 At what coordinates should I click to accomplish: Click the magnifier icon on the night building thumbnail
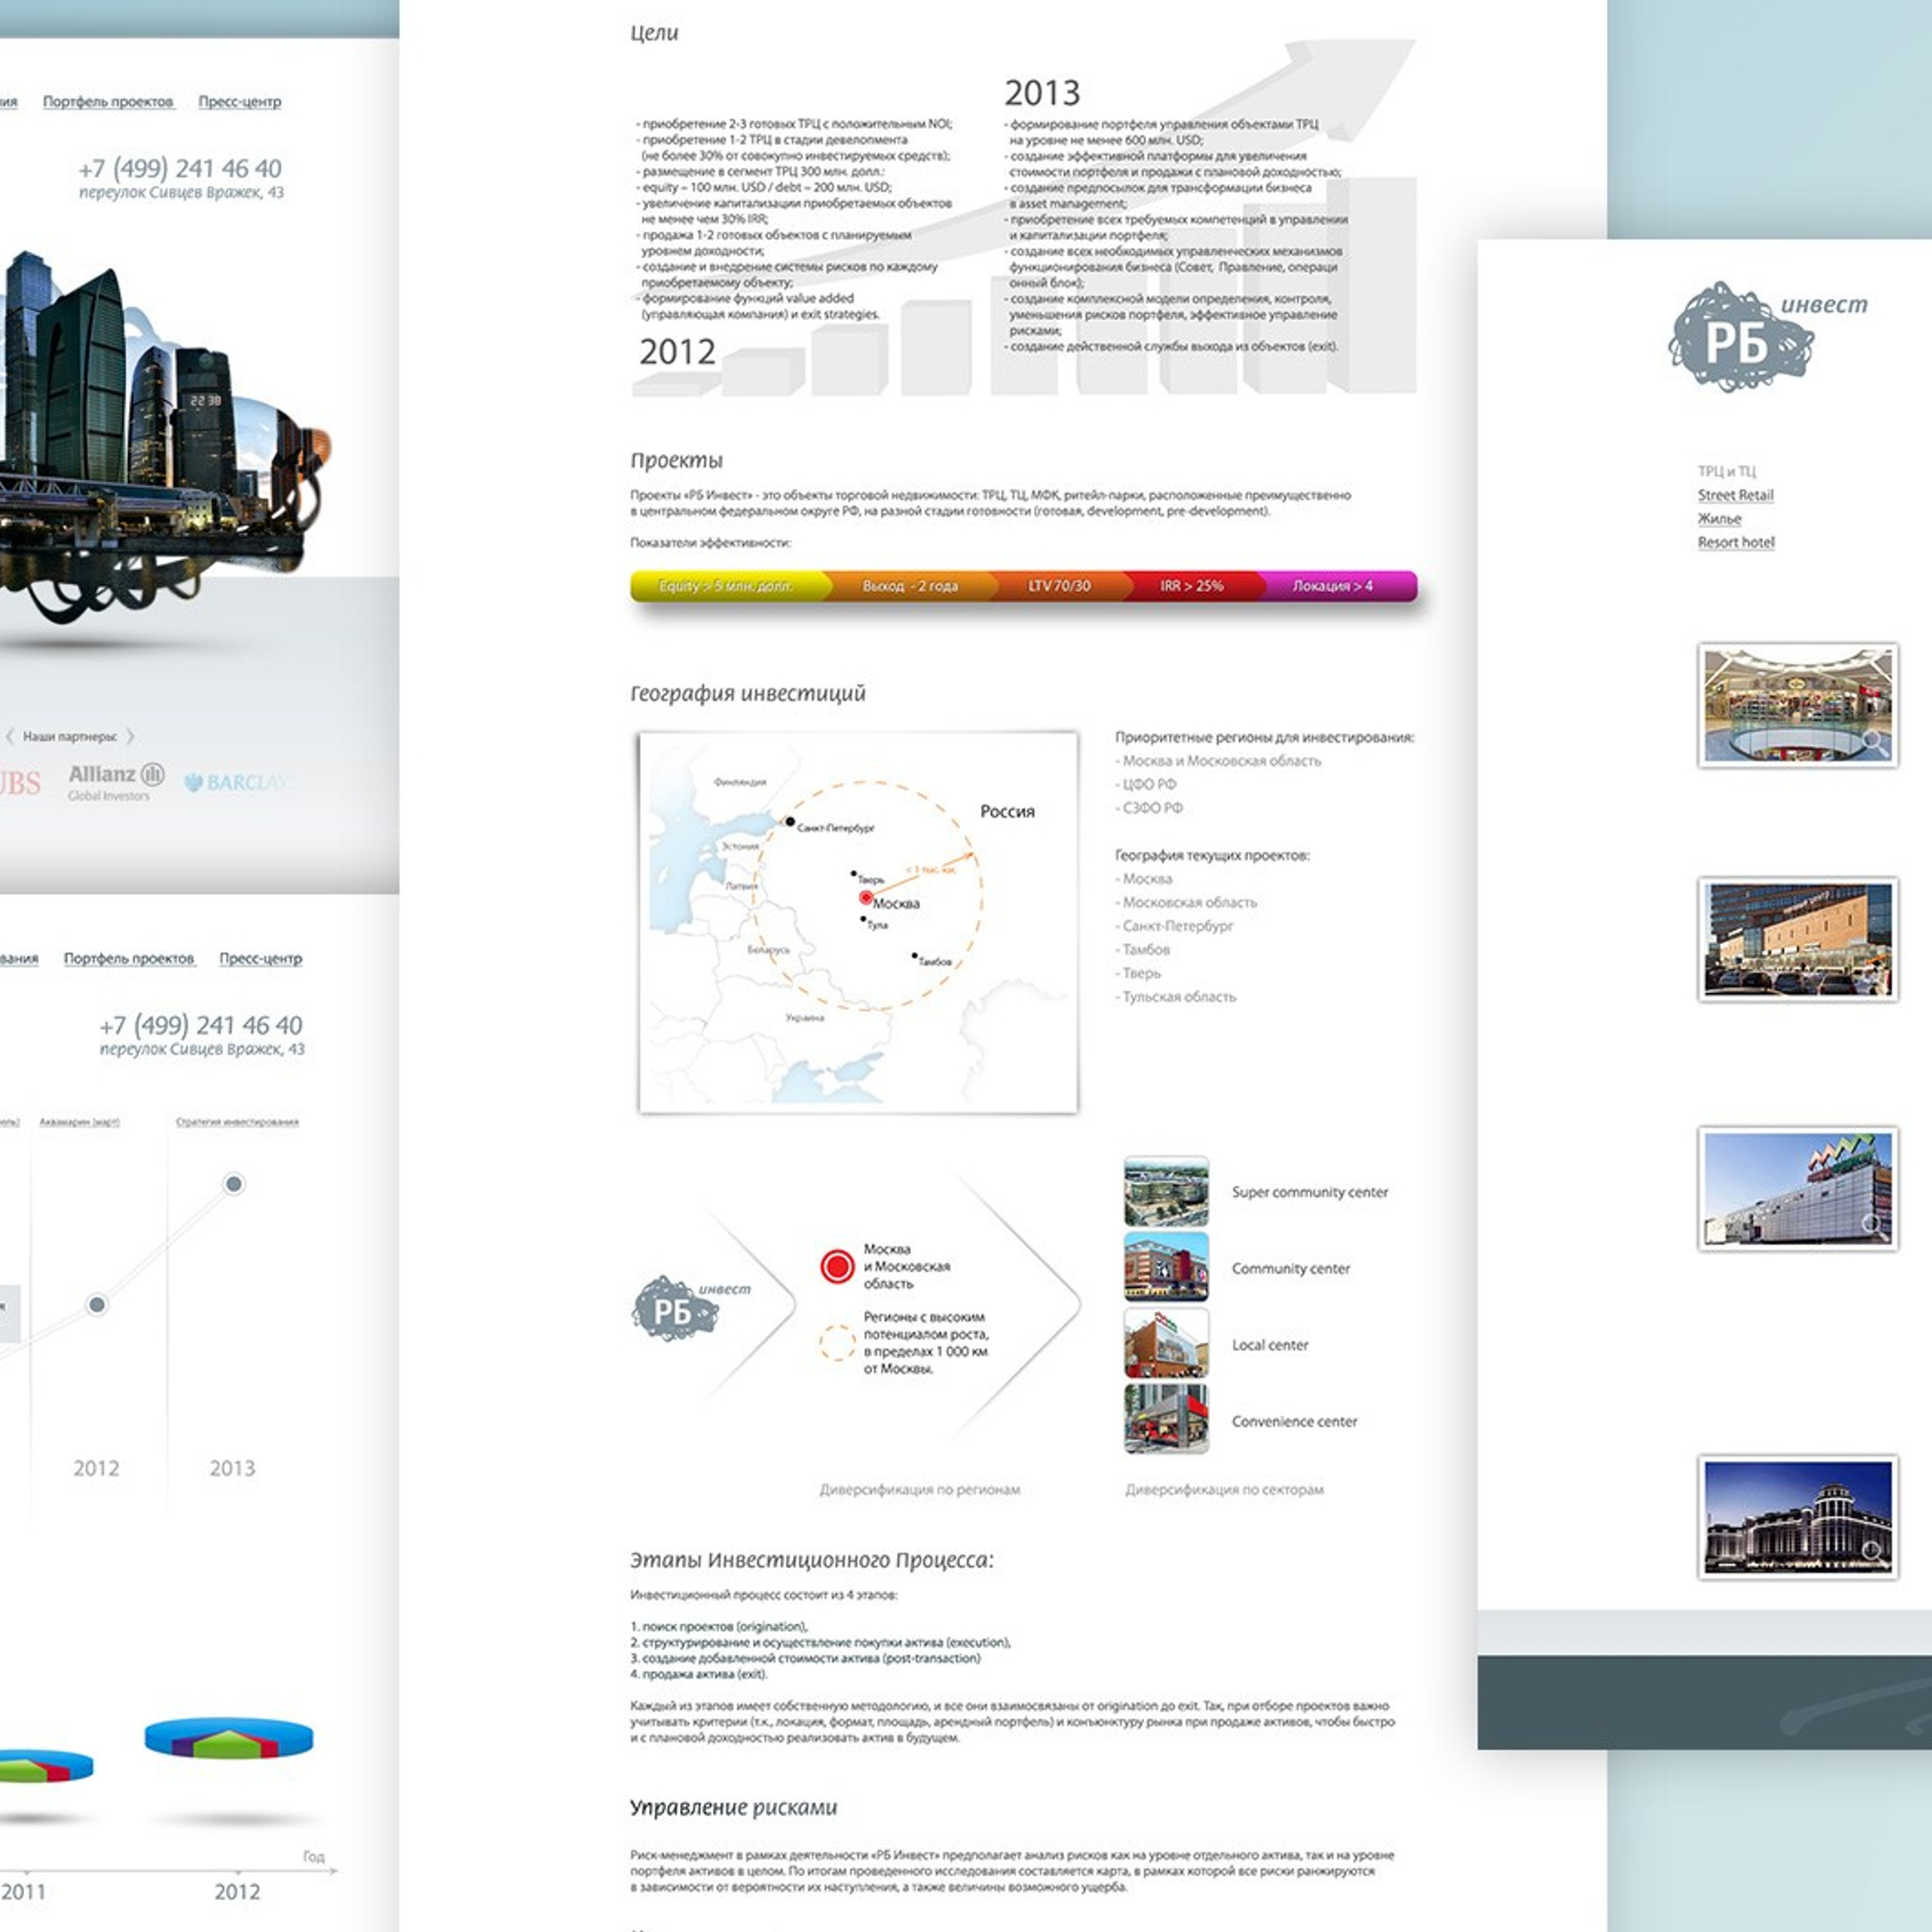(1870, 1551)
